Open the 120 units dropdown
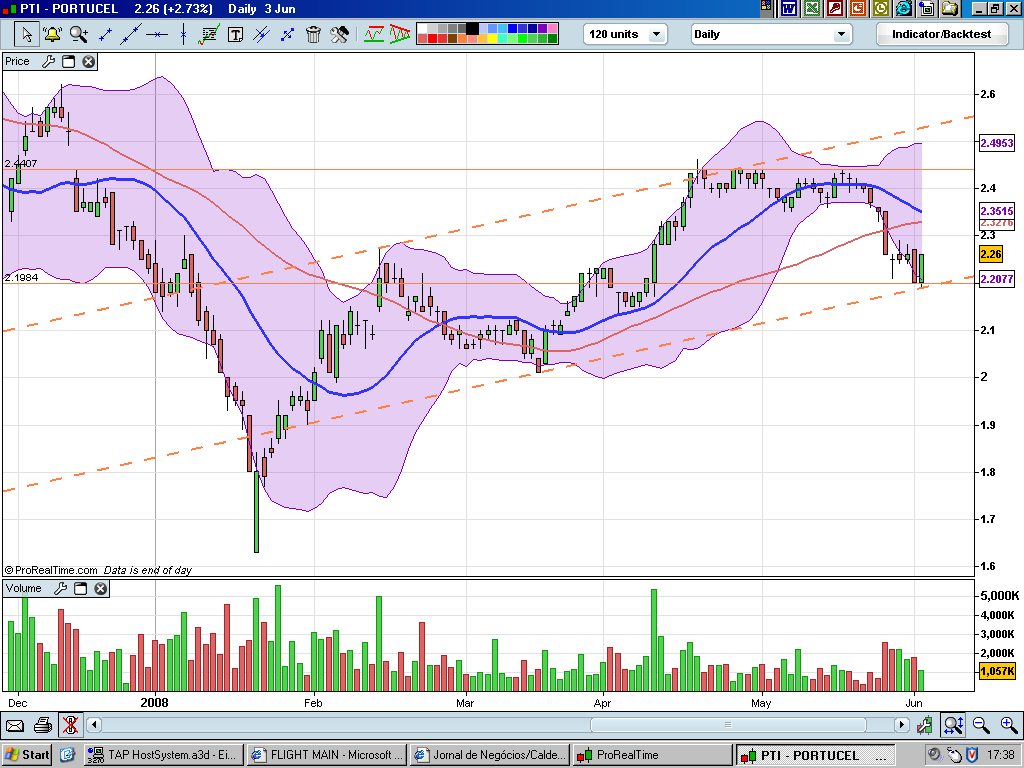Screen dimensions: 1024x768 pos(625,34)
